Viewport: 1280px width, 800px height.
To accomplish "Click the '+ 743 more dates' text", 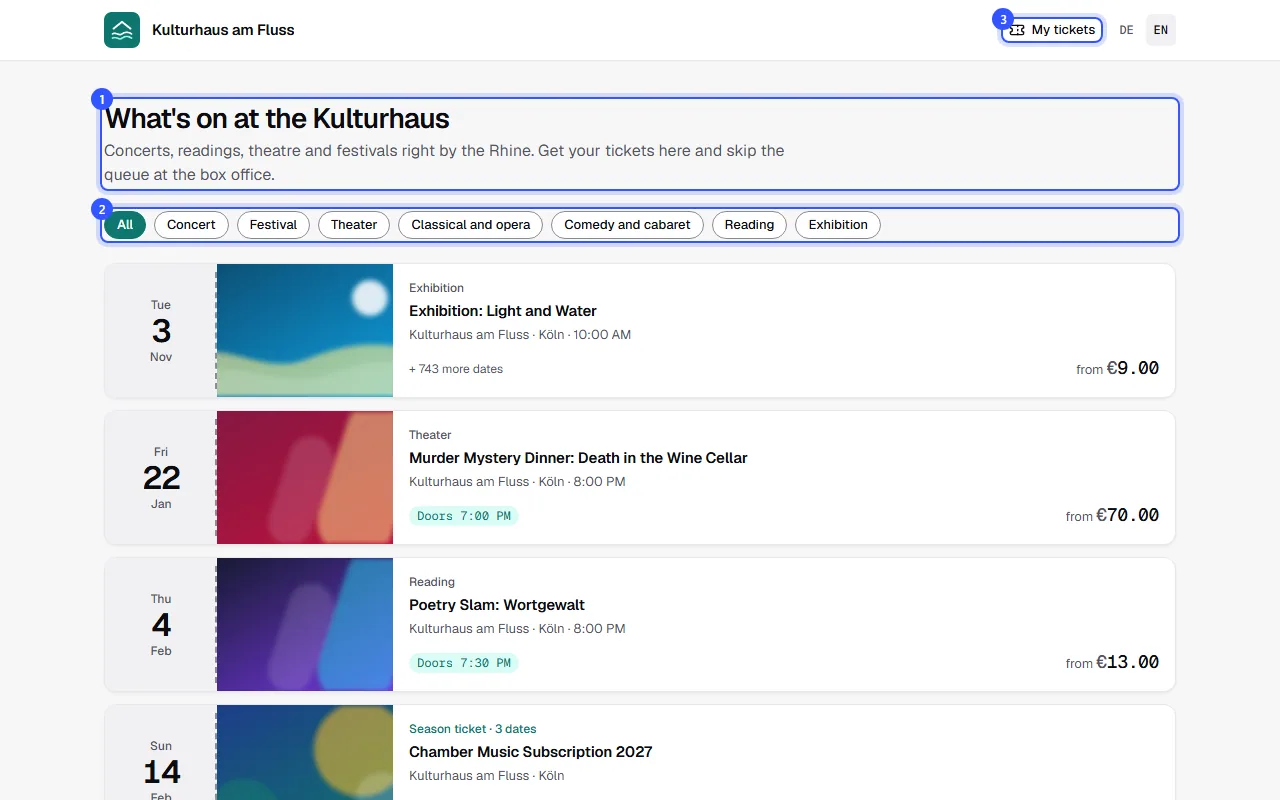I will (x=456, y=369).
